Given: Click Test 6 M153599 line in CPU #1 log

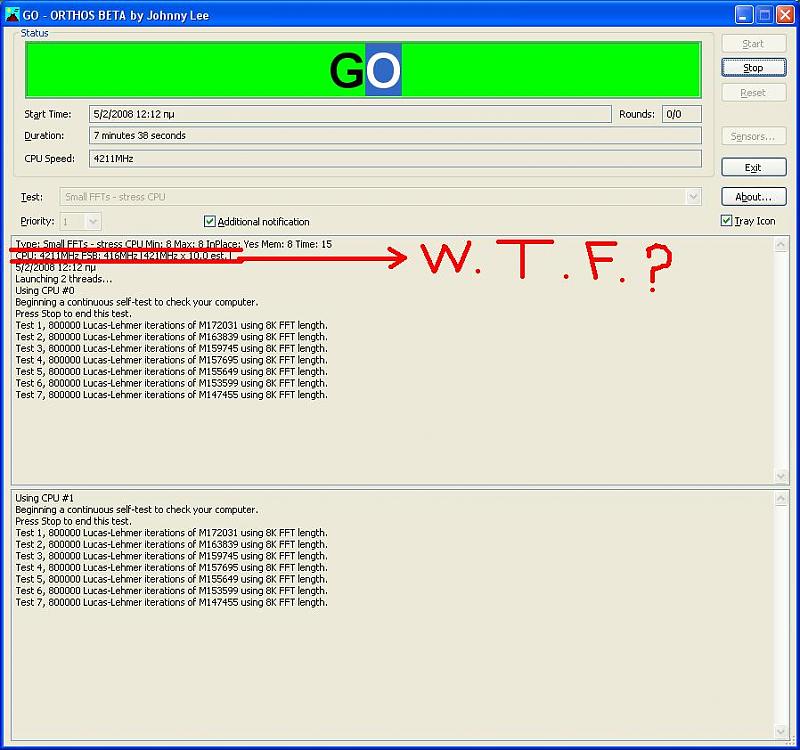Looking at the screenshot, I should tap(171, 591).
